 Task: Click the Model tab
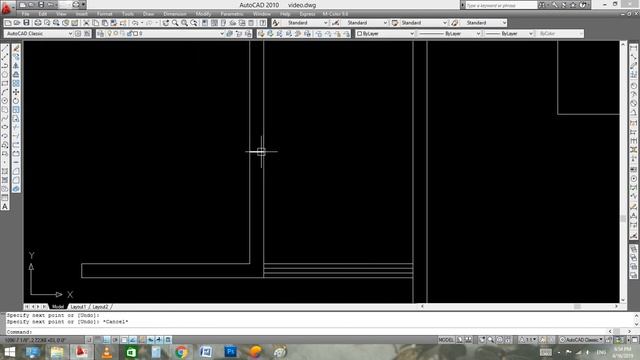(x=58, y=307)
